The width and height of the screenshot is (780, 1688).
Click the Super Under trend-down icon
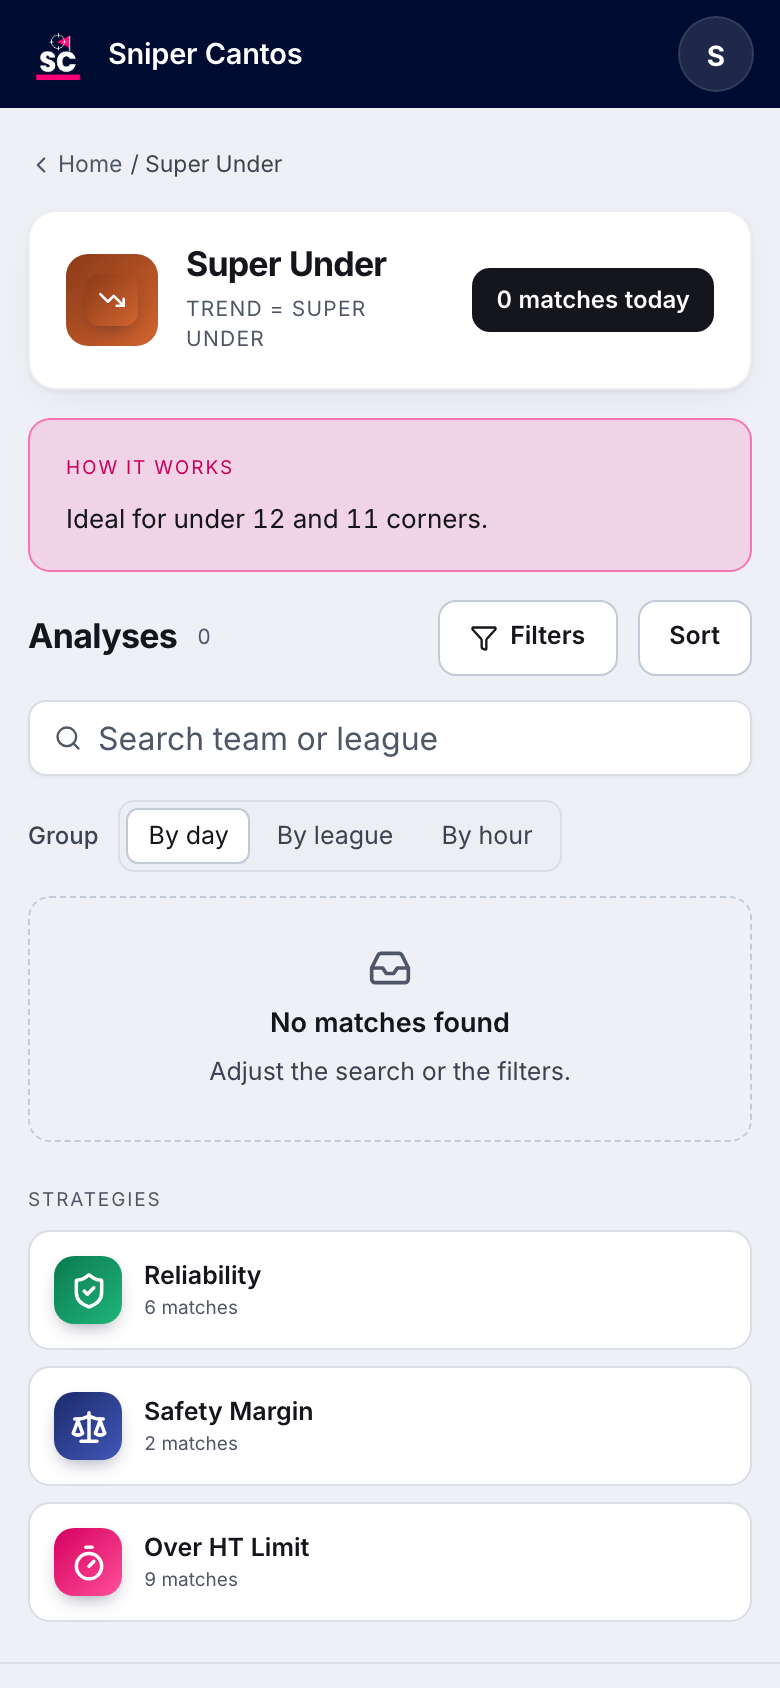(x=112, y=300)
